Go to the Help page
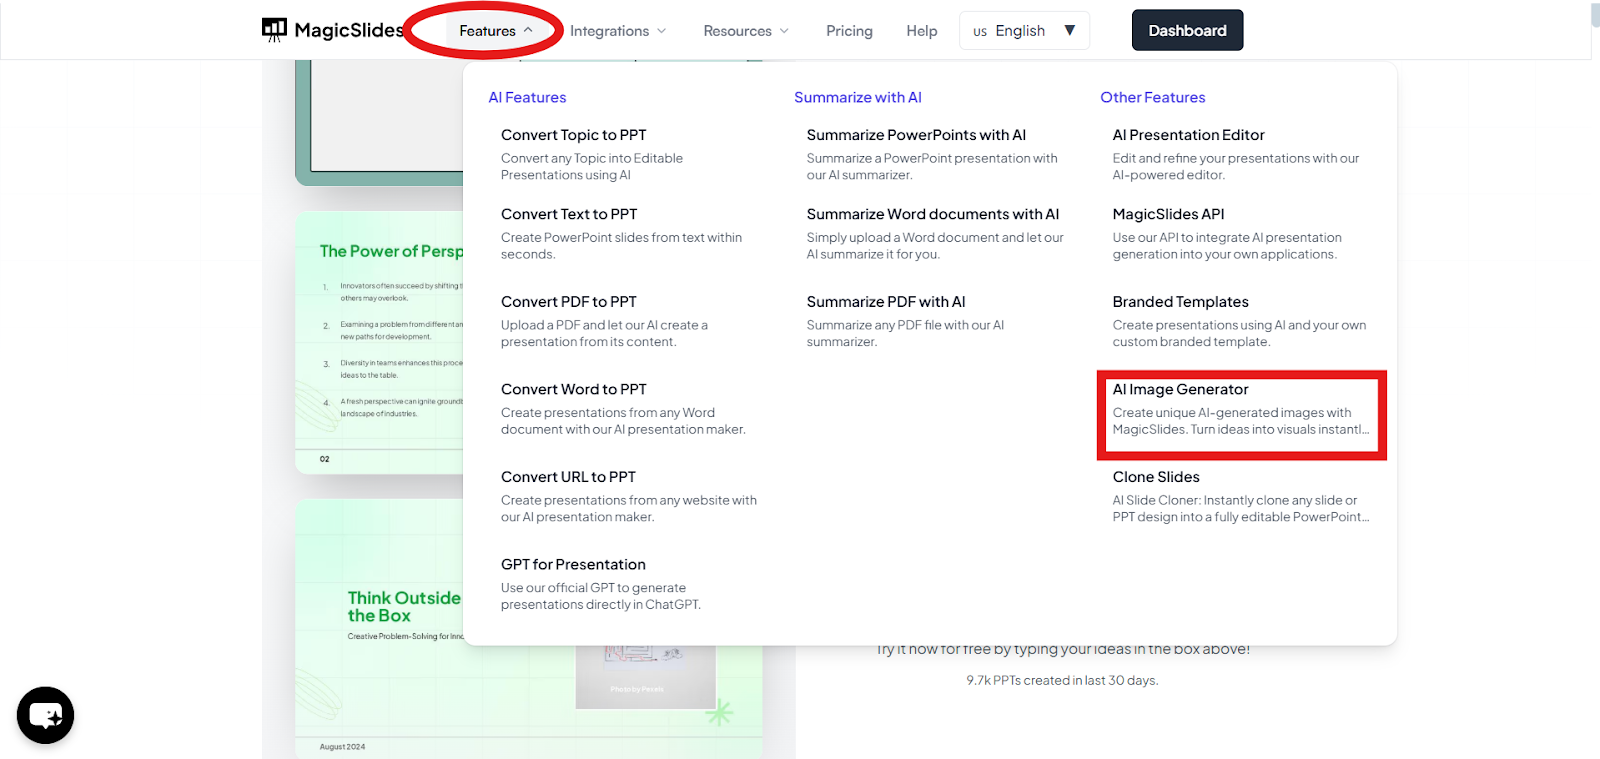 click(922, 31)
